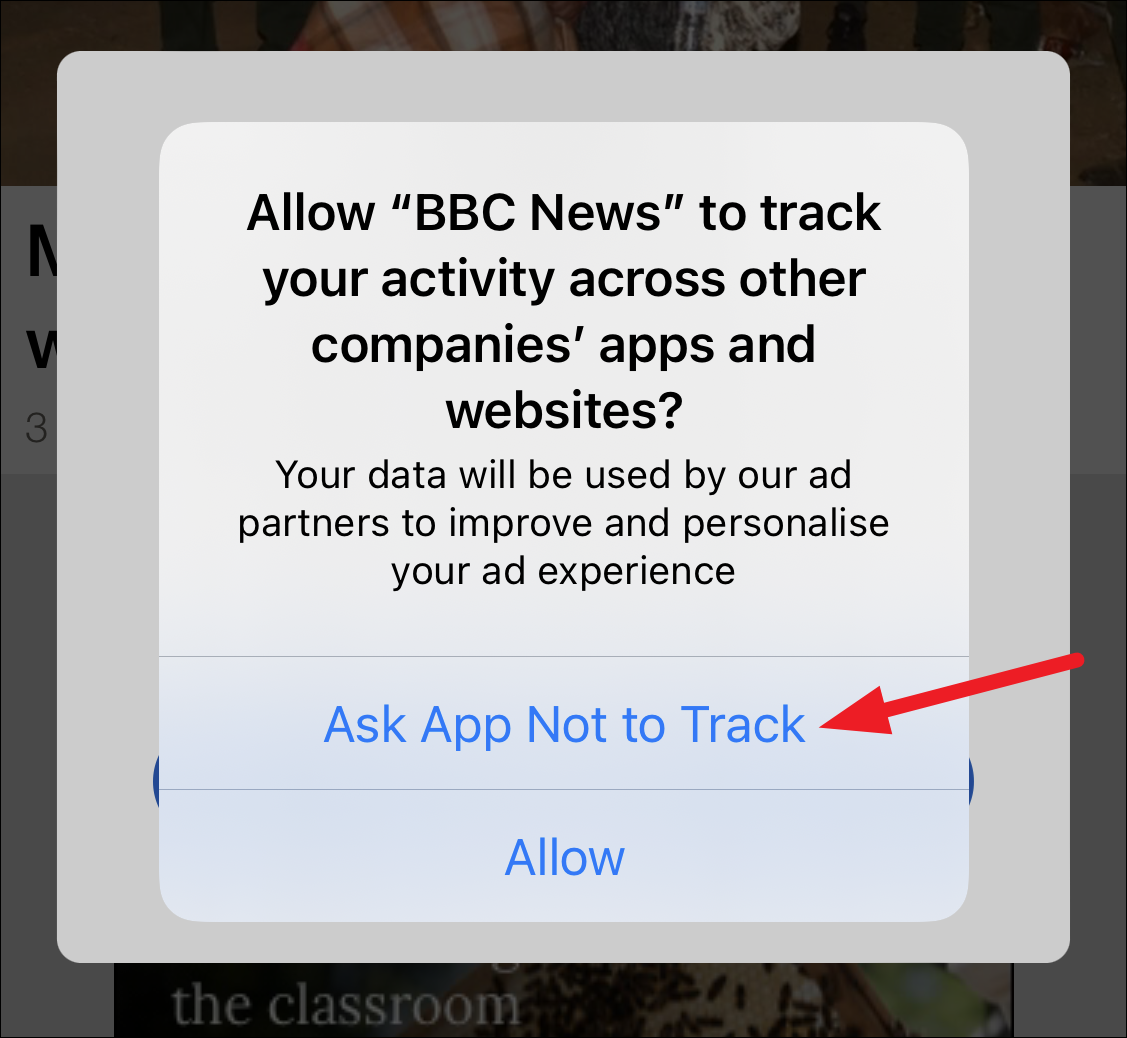1127x1038 pixels.
Task: Tap the blue button edge right of alert
Action: (971, 782)
